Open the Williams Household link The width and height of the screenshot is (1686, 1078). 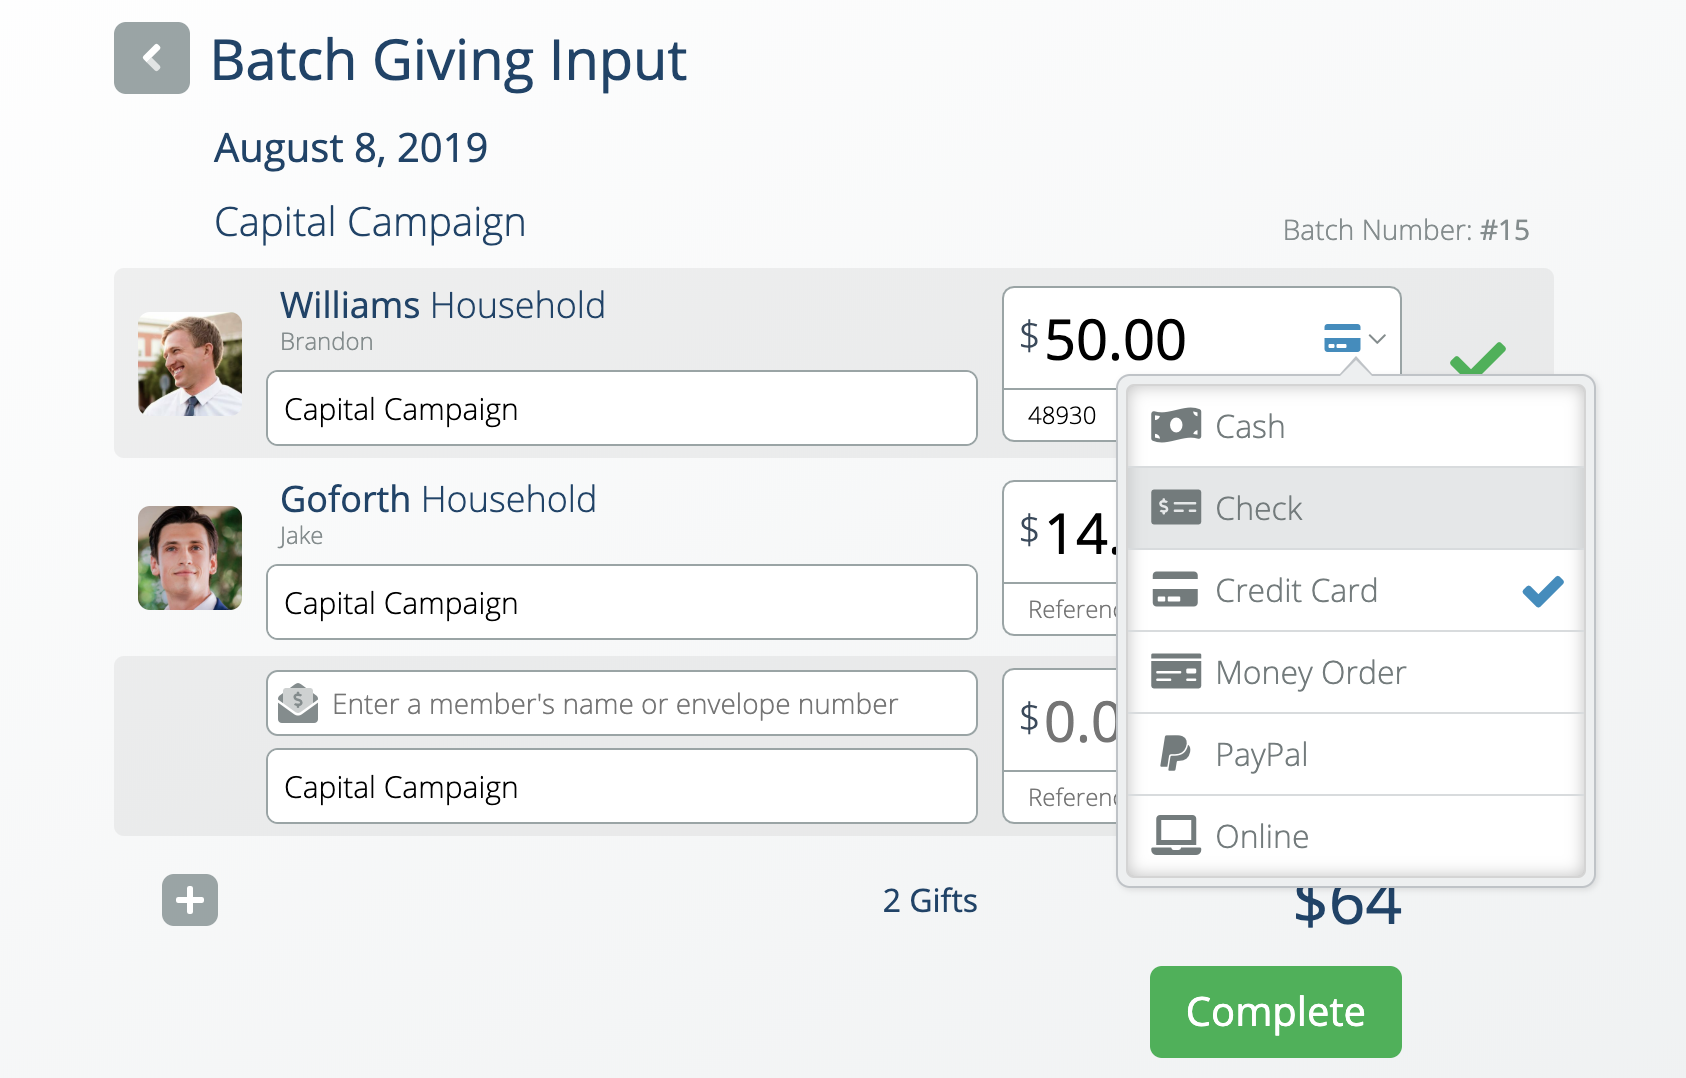[x=442, y=305]
